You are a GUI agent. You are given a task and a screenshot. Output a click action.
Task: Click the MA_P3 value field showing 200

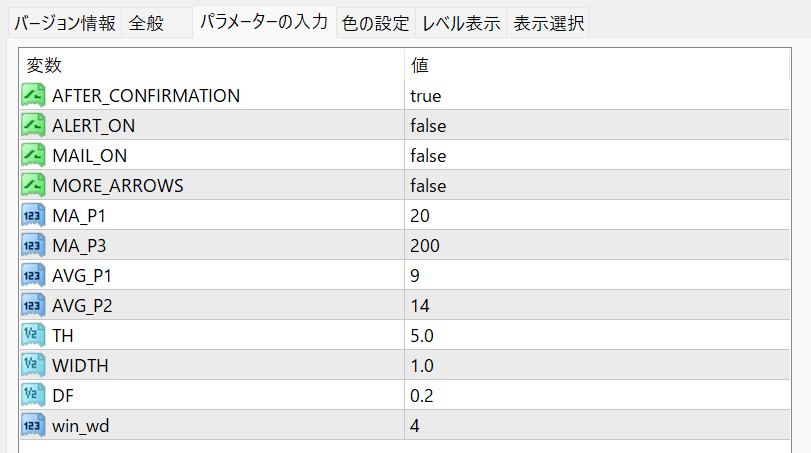tap(425, 246)
